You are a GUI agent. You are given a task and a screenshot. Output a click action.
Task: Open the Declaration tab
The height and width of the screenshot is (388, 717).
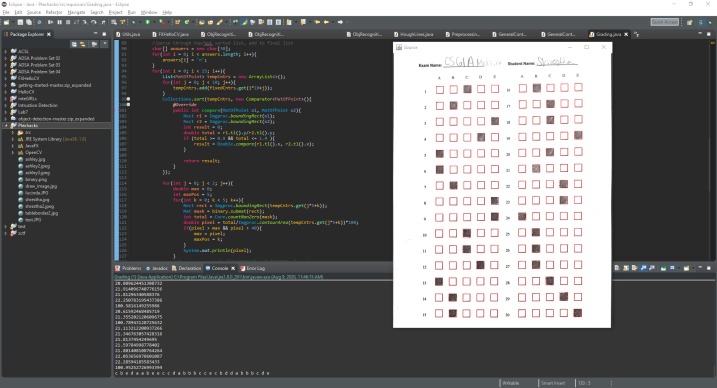pos(187,268)
